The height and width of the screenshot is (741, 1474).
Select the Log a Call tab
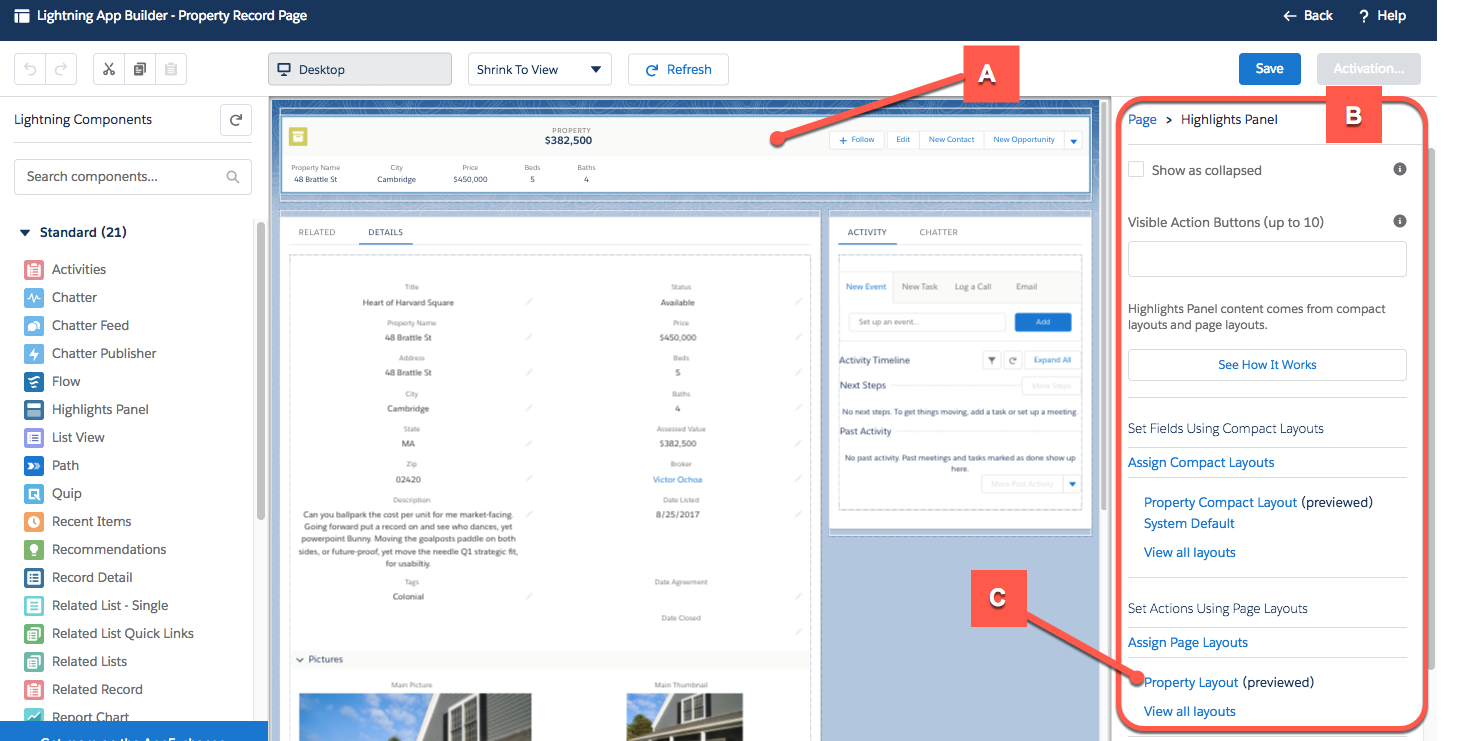pos(973,286)
